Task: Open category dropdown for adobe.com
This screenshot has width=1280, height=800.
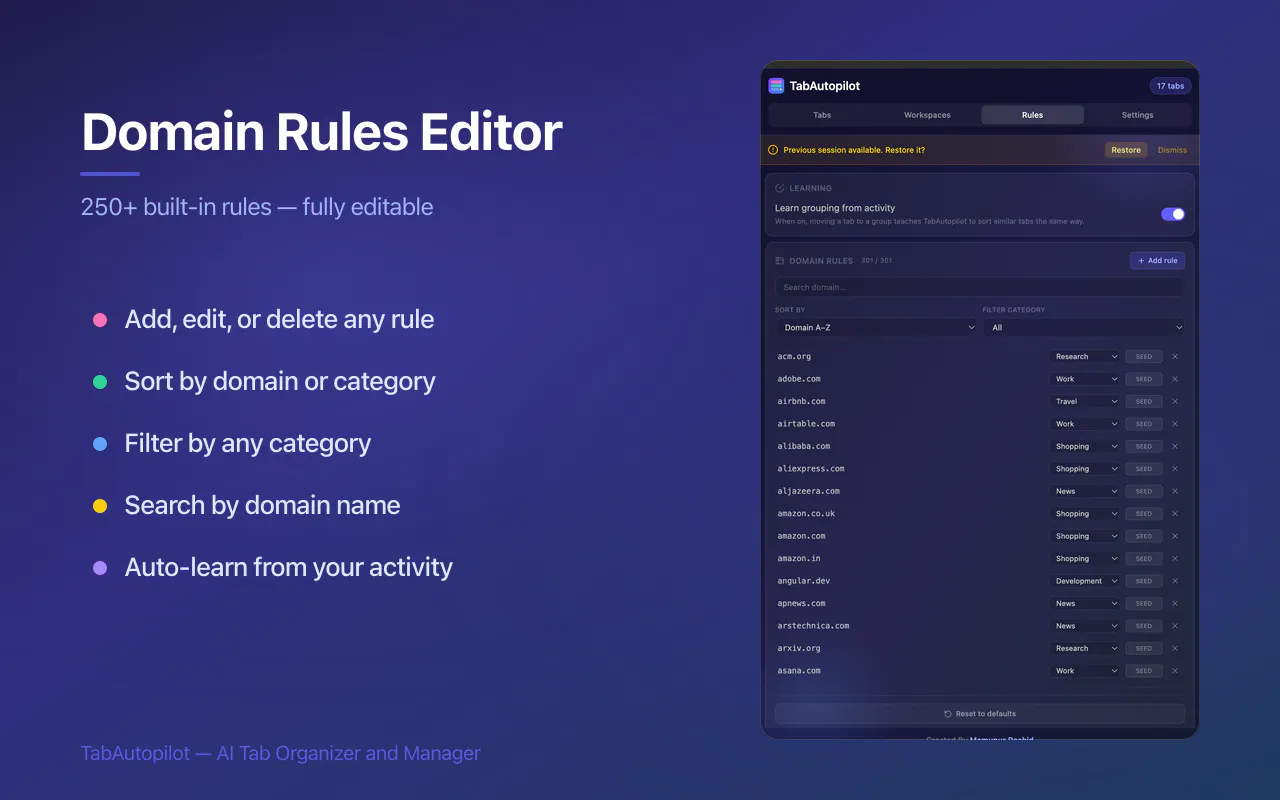Action: pos(1085,379)
